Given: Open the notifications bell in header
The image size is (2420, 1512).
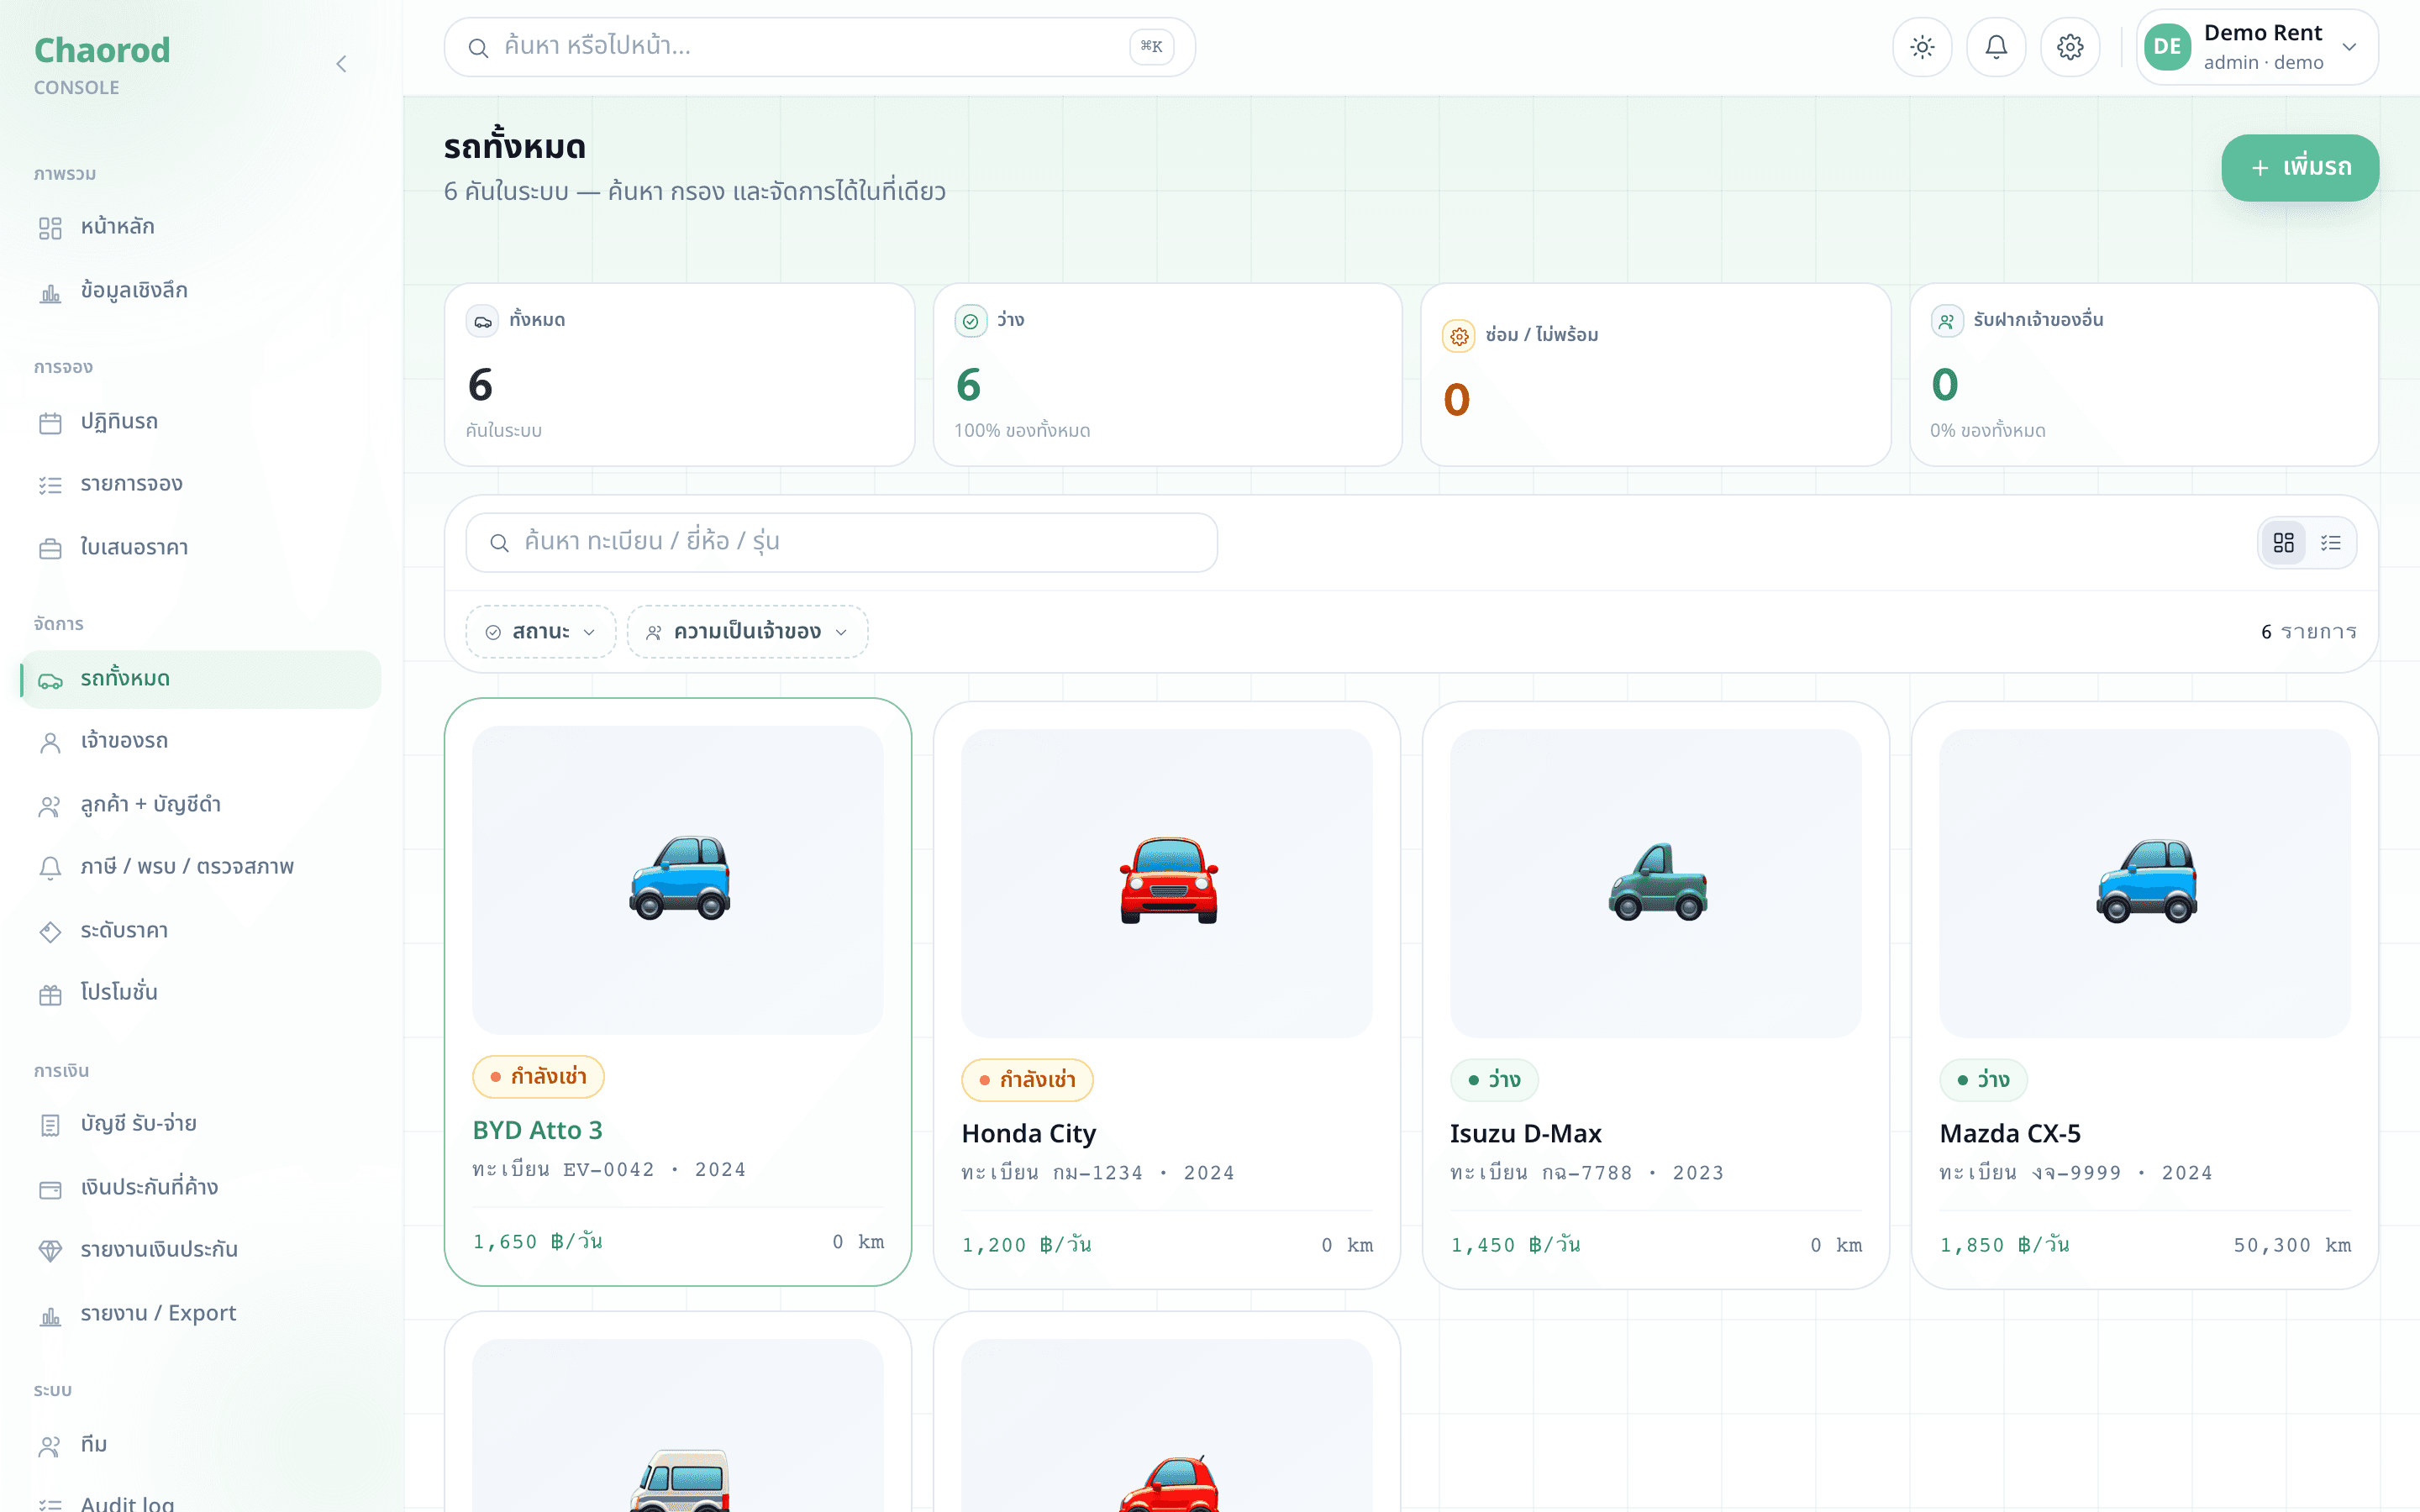Looking at the screenshot, I should [x=1996, y=47].
